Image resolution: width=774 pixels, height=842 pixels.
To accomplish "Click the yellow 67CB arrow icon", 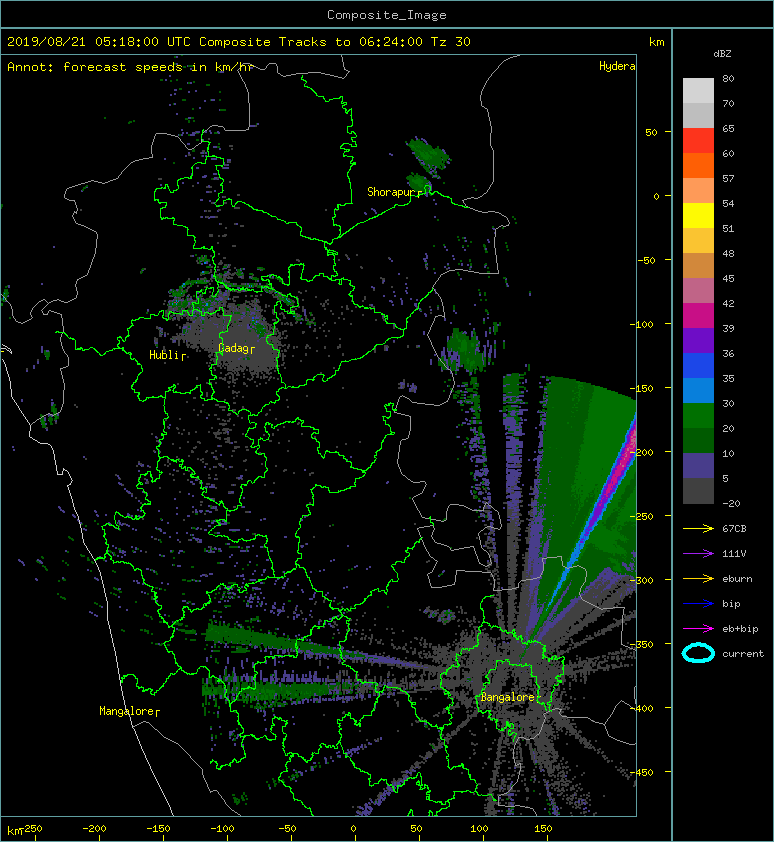I will tap(698, 528).
